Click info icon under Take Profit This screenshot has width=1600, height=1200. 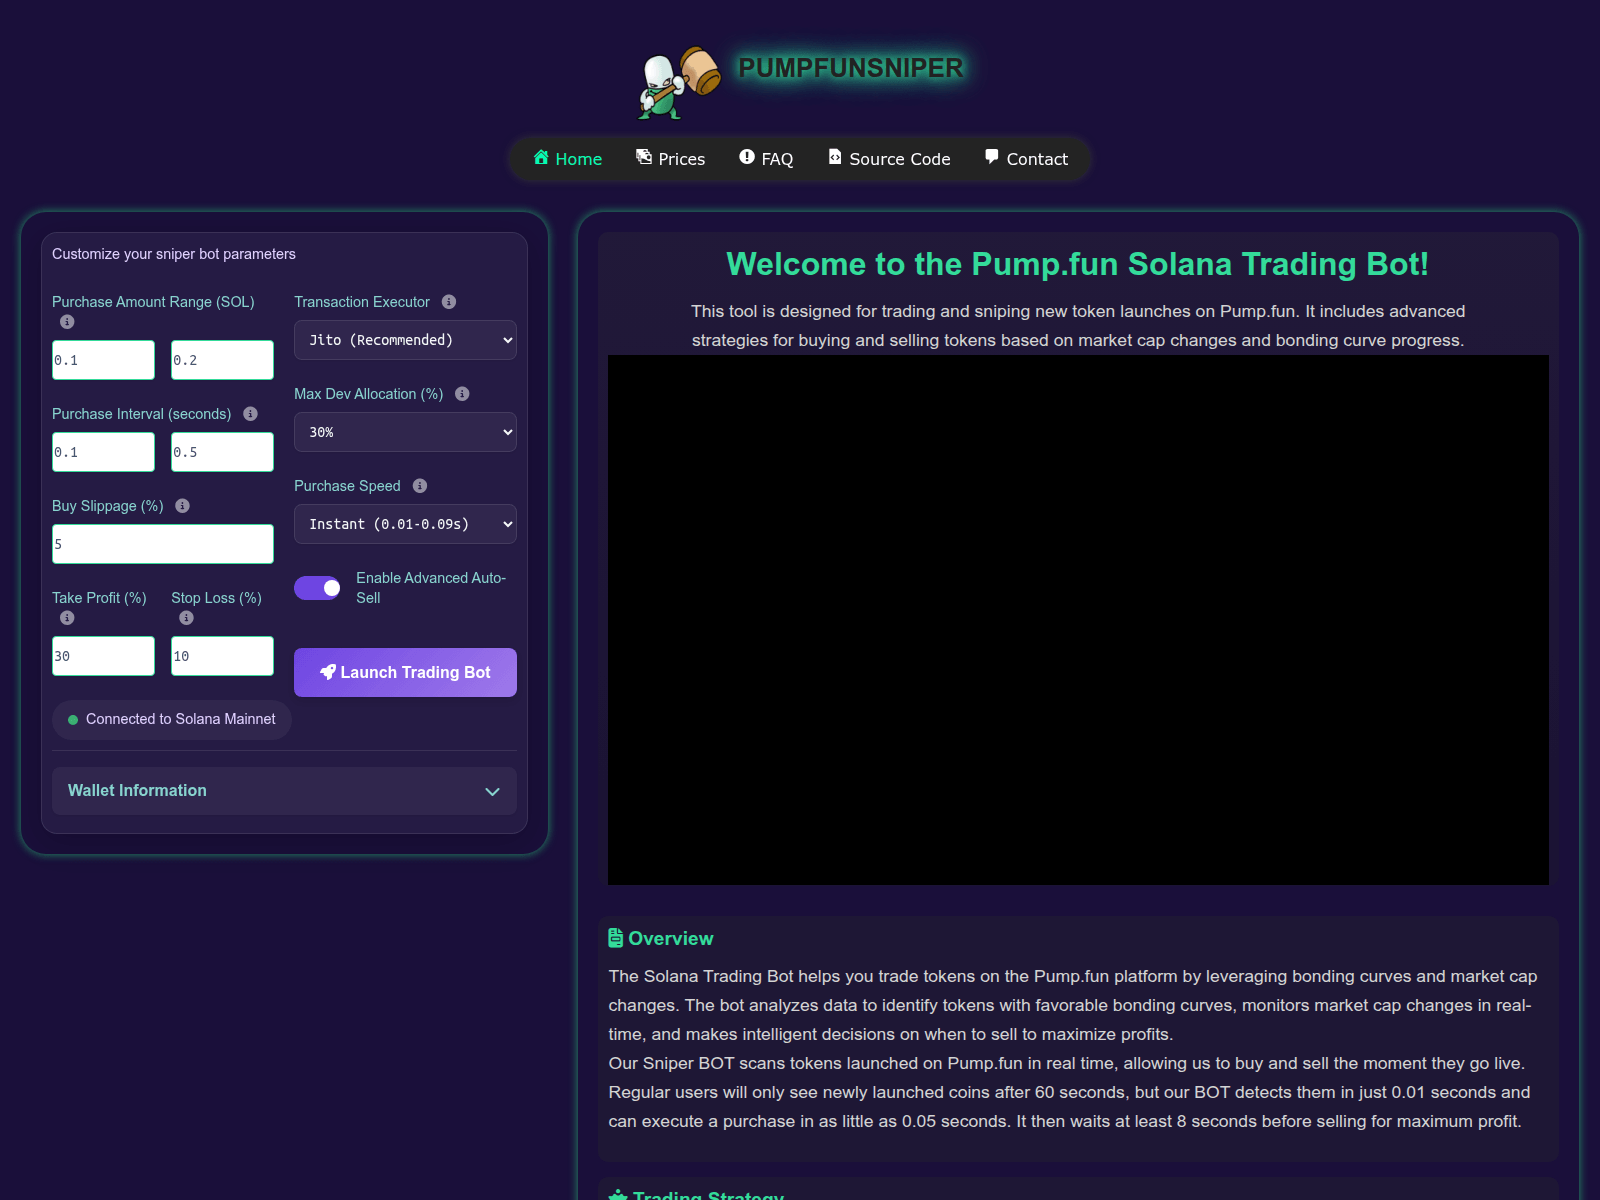67,618
